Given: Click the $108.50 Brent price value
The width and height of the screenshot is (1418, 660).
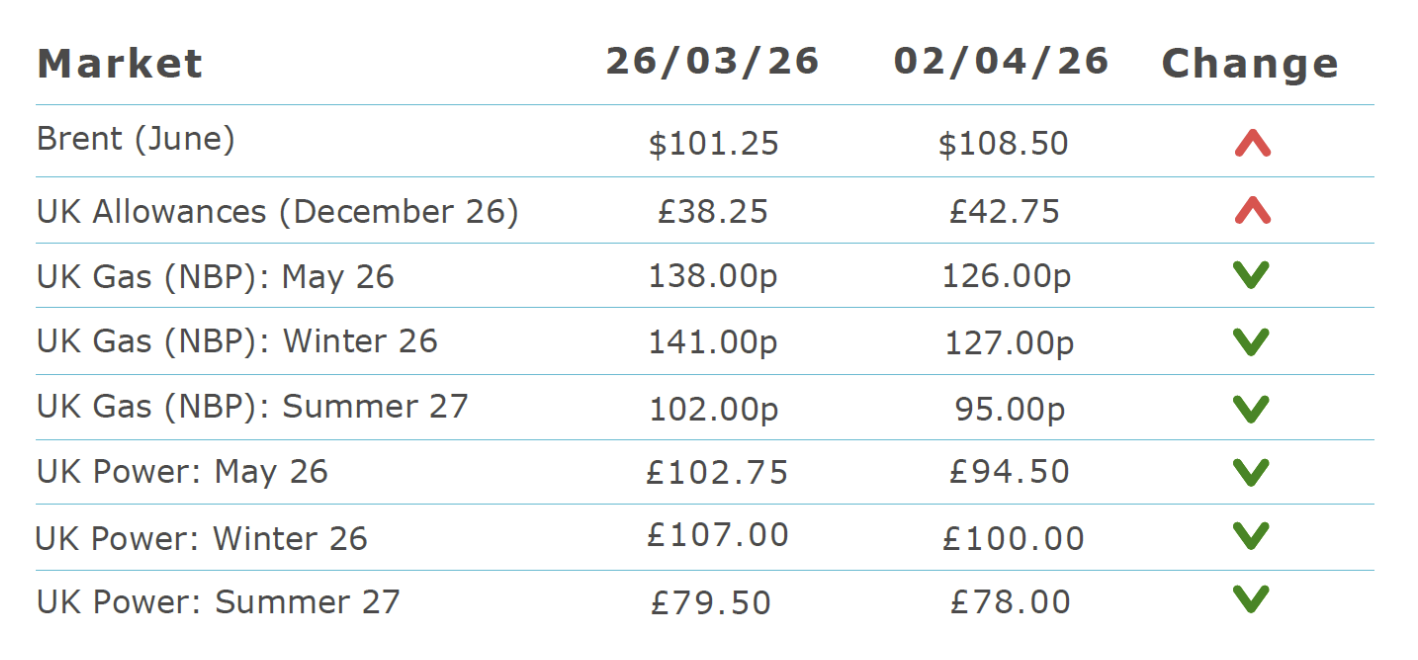Looking at the screenshot, I should click(1003, 144).
